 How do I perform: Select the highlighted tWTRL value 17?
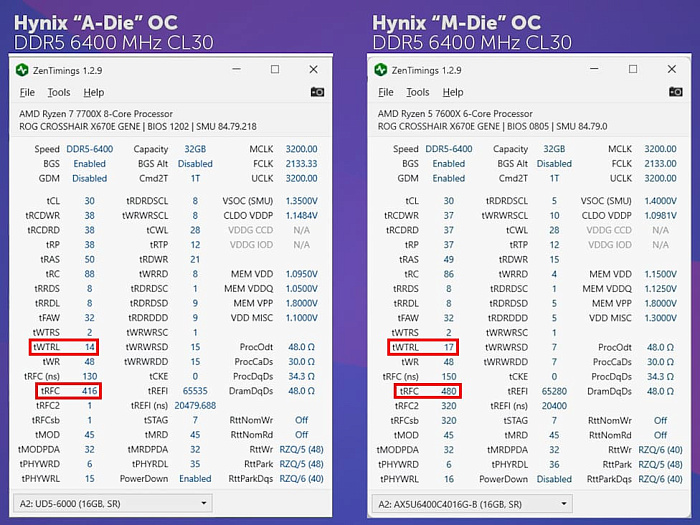point(448,347)
